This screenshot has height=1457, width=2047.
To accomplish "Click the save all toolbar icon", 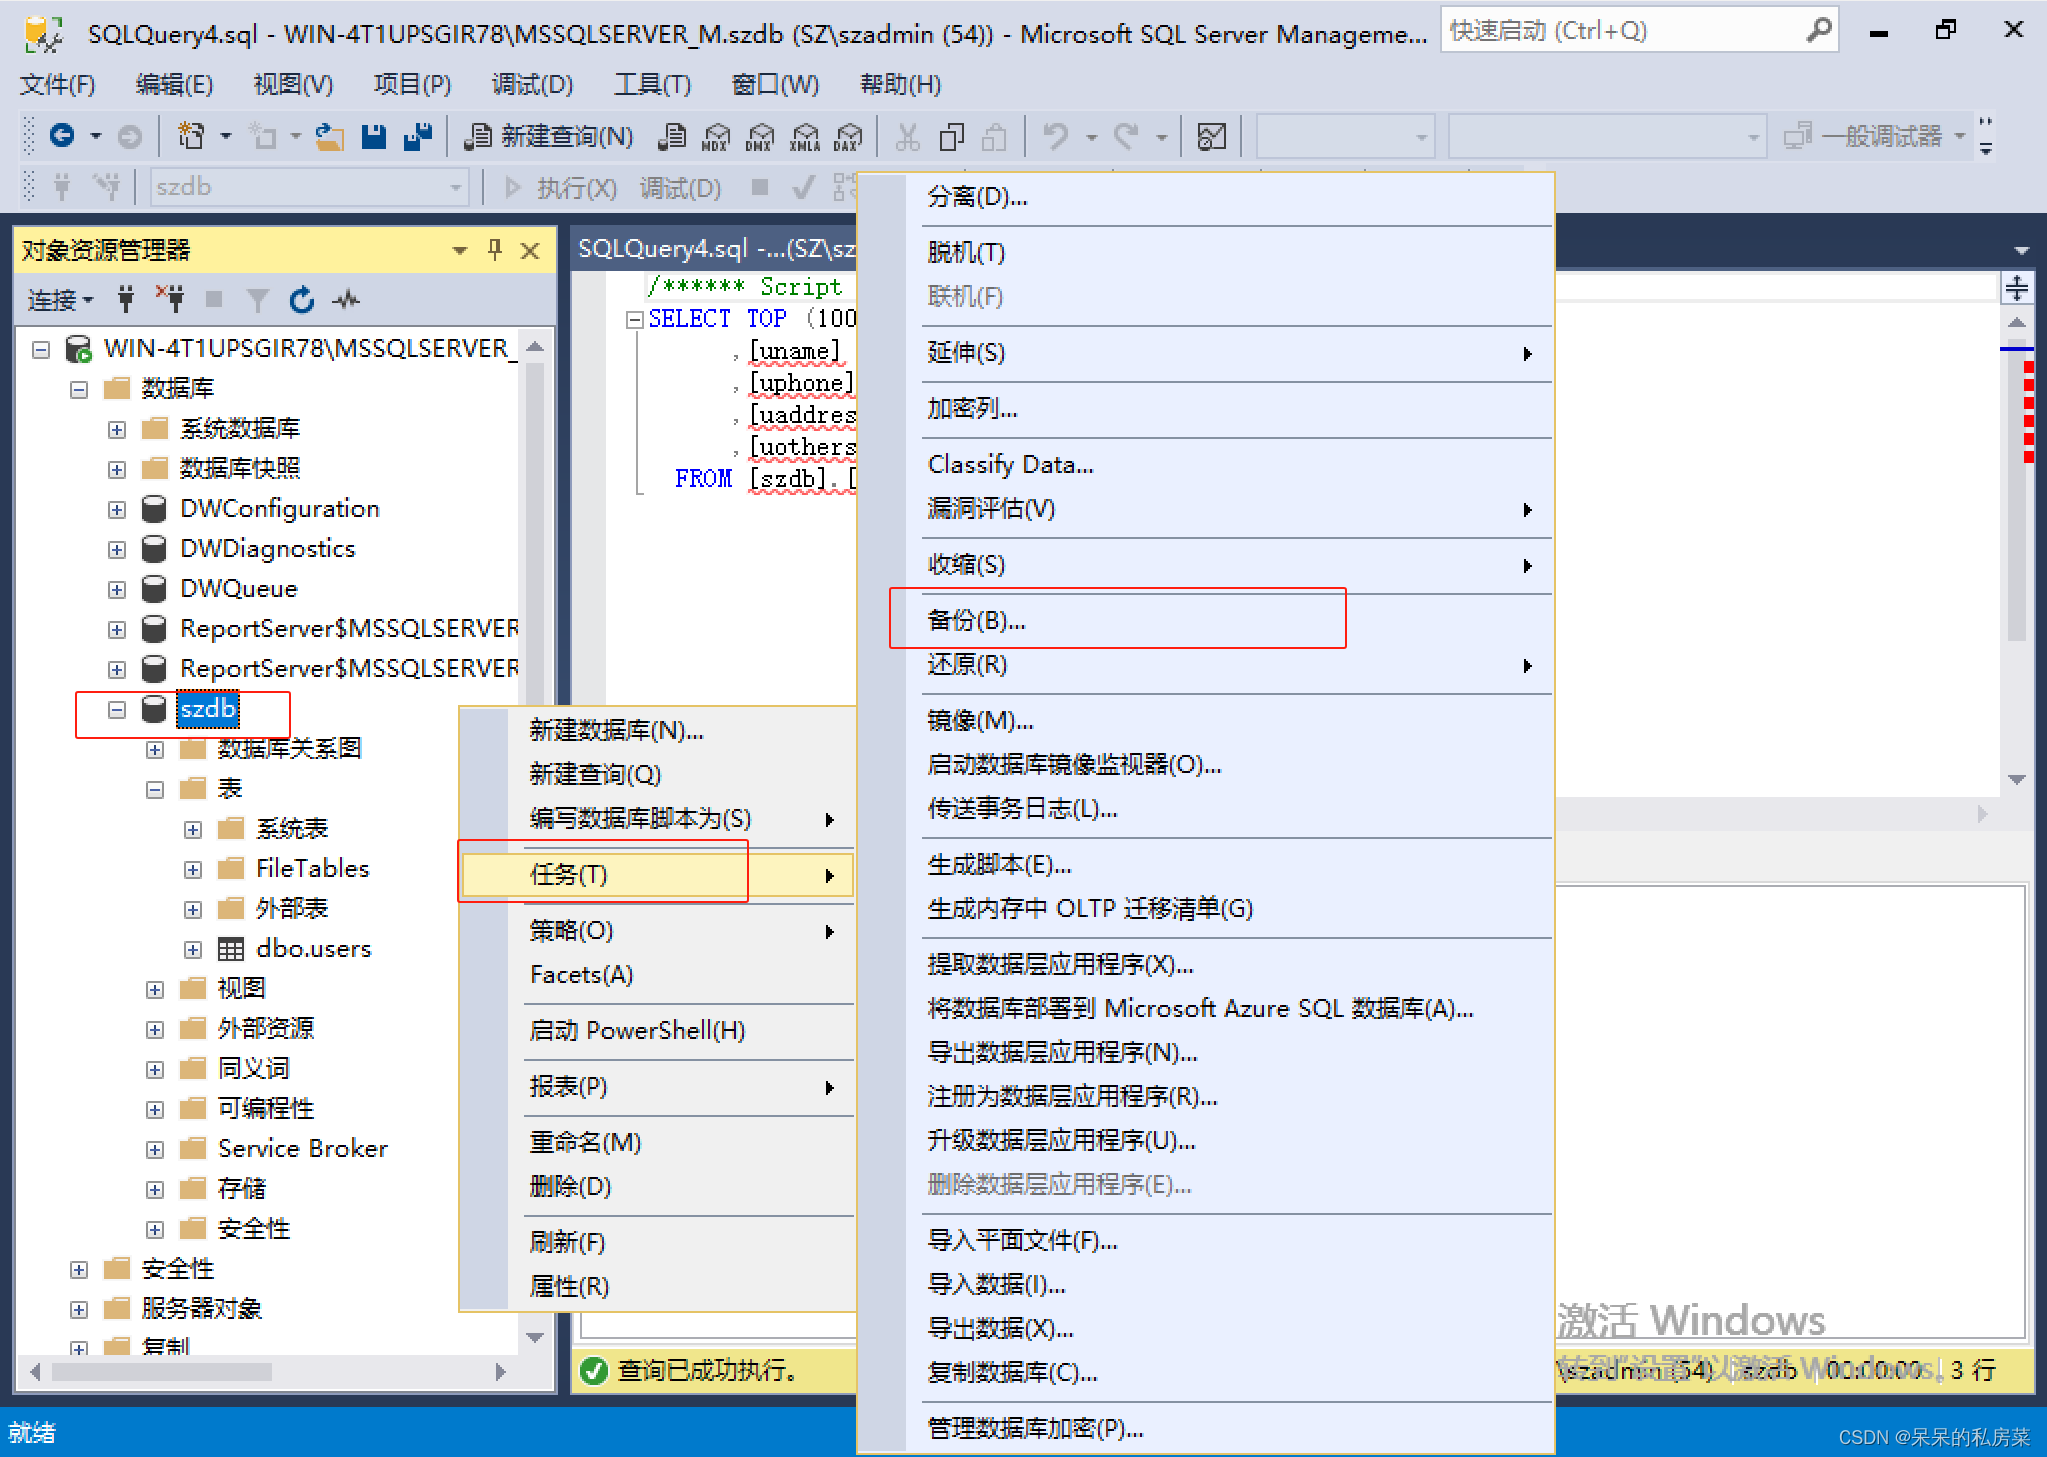I will [x=417, y=136].
